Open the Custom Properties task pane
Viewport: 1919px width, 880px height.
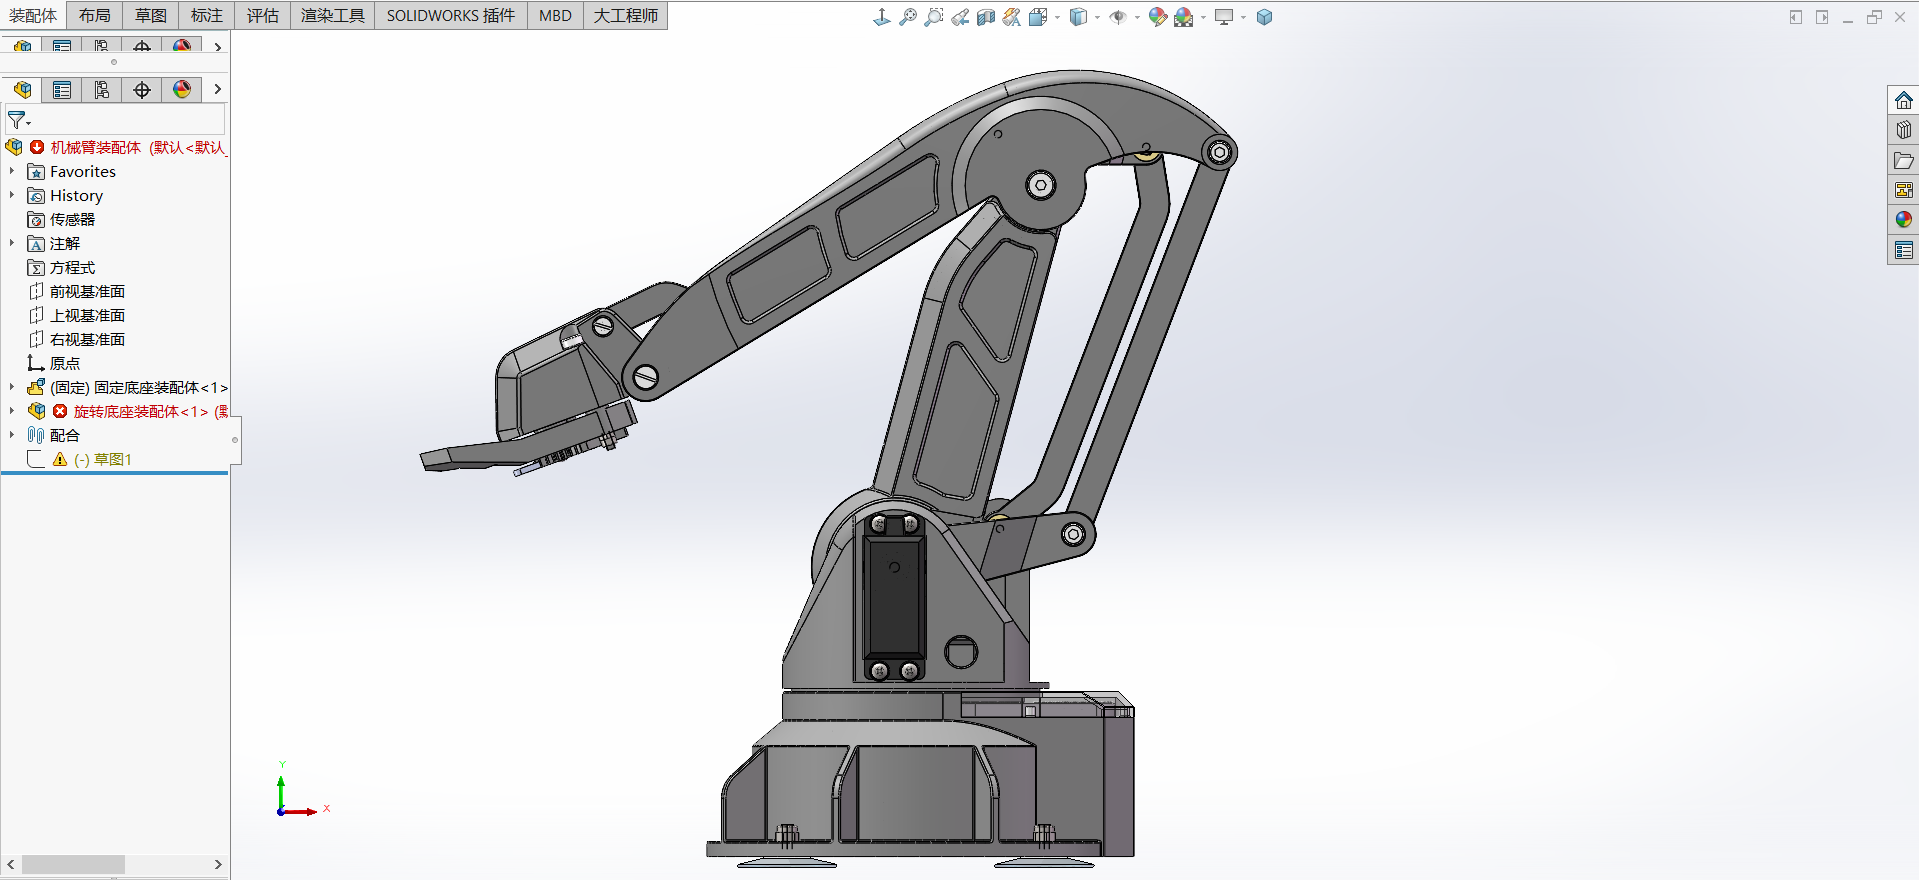pyautogui.click(x=1904, y=250)
